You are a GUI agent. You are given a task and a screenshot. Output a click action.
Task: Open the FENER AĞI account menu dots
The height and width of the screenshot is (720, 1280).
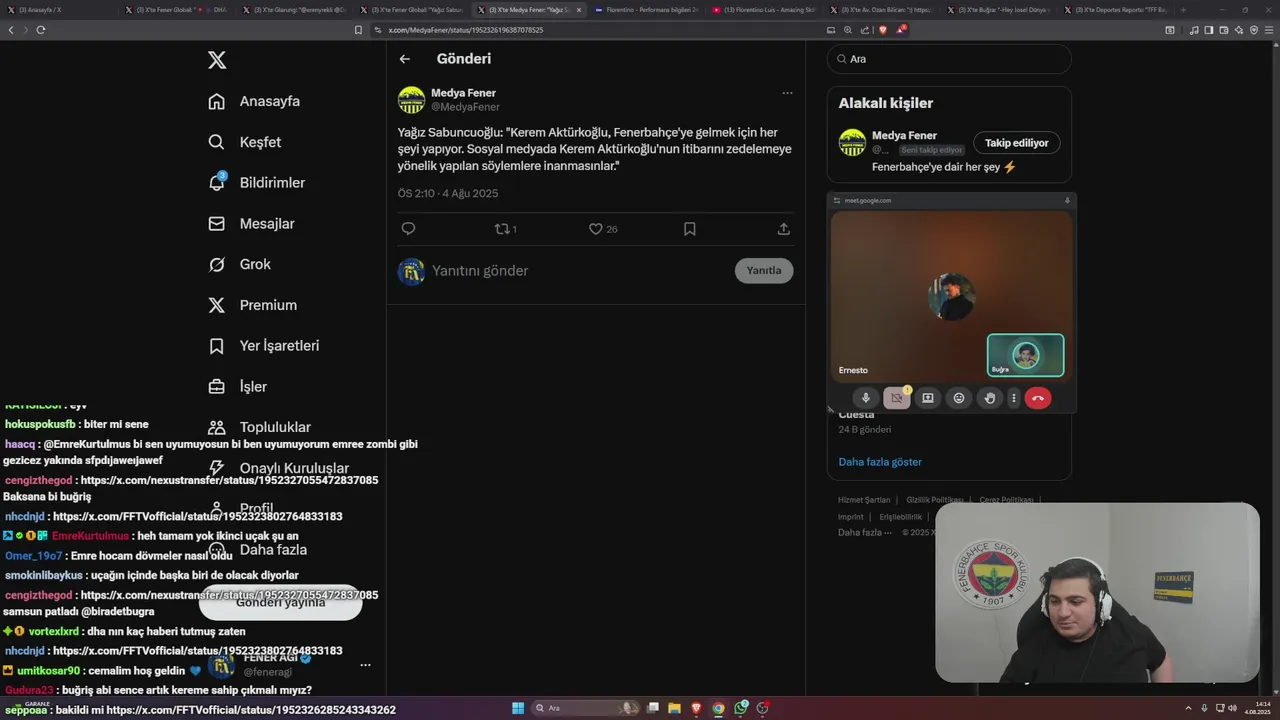(x=366, y=665)
